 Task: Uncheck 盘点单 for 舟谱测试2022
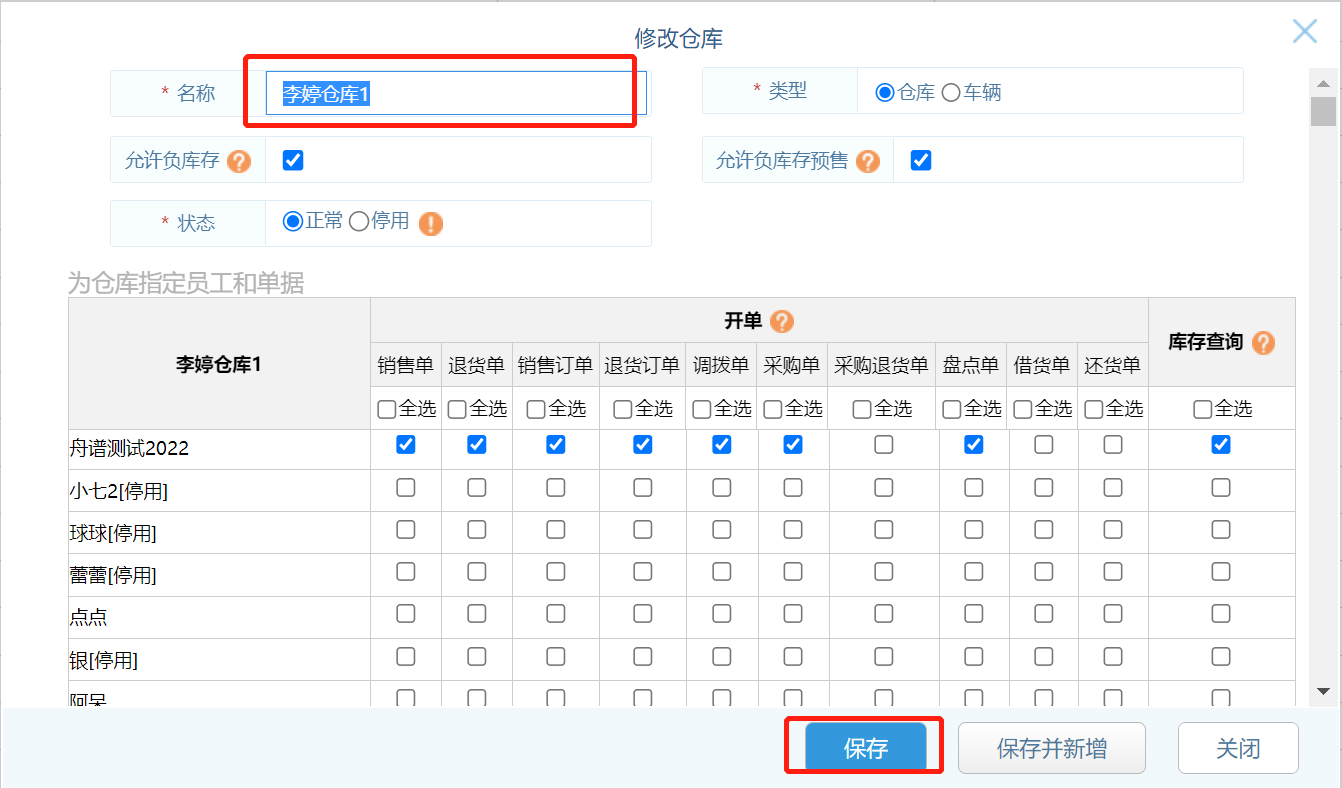tap(973, 445)
